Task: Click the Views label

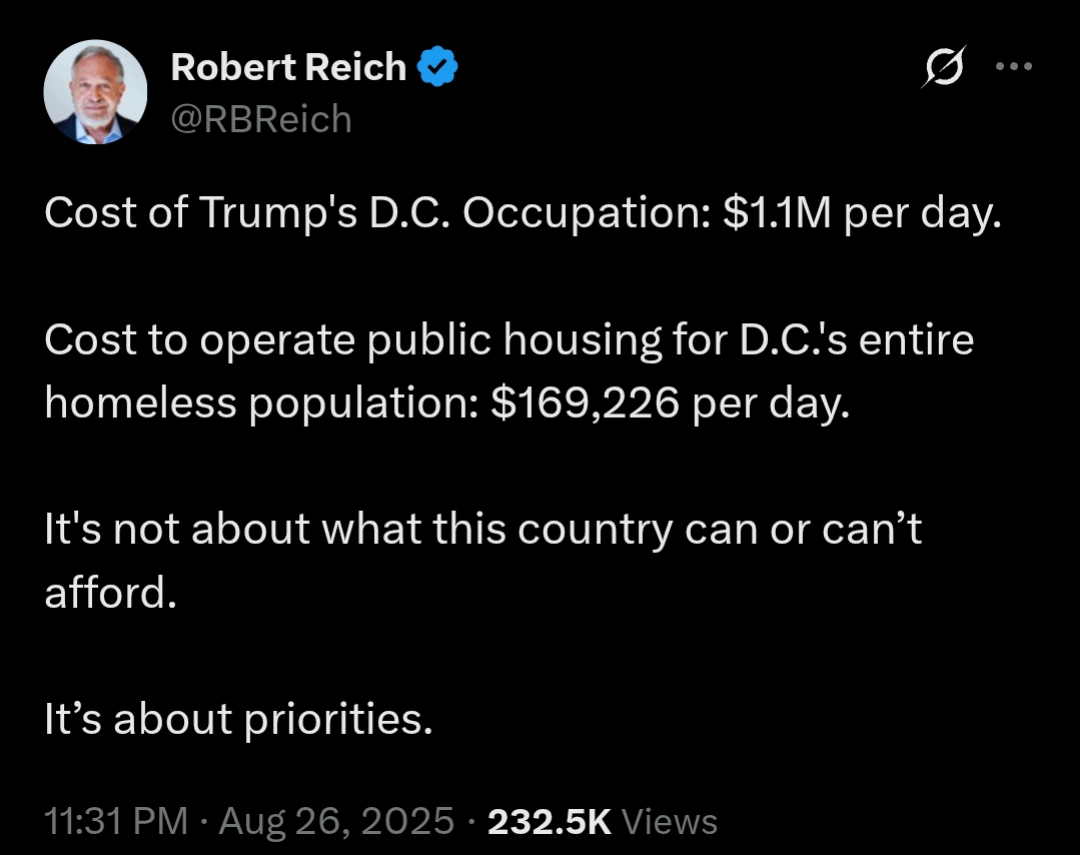Action: pos(669,821)
